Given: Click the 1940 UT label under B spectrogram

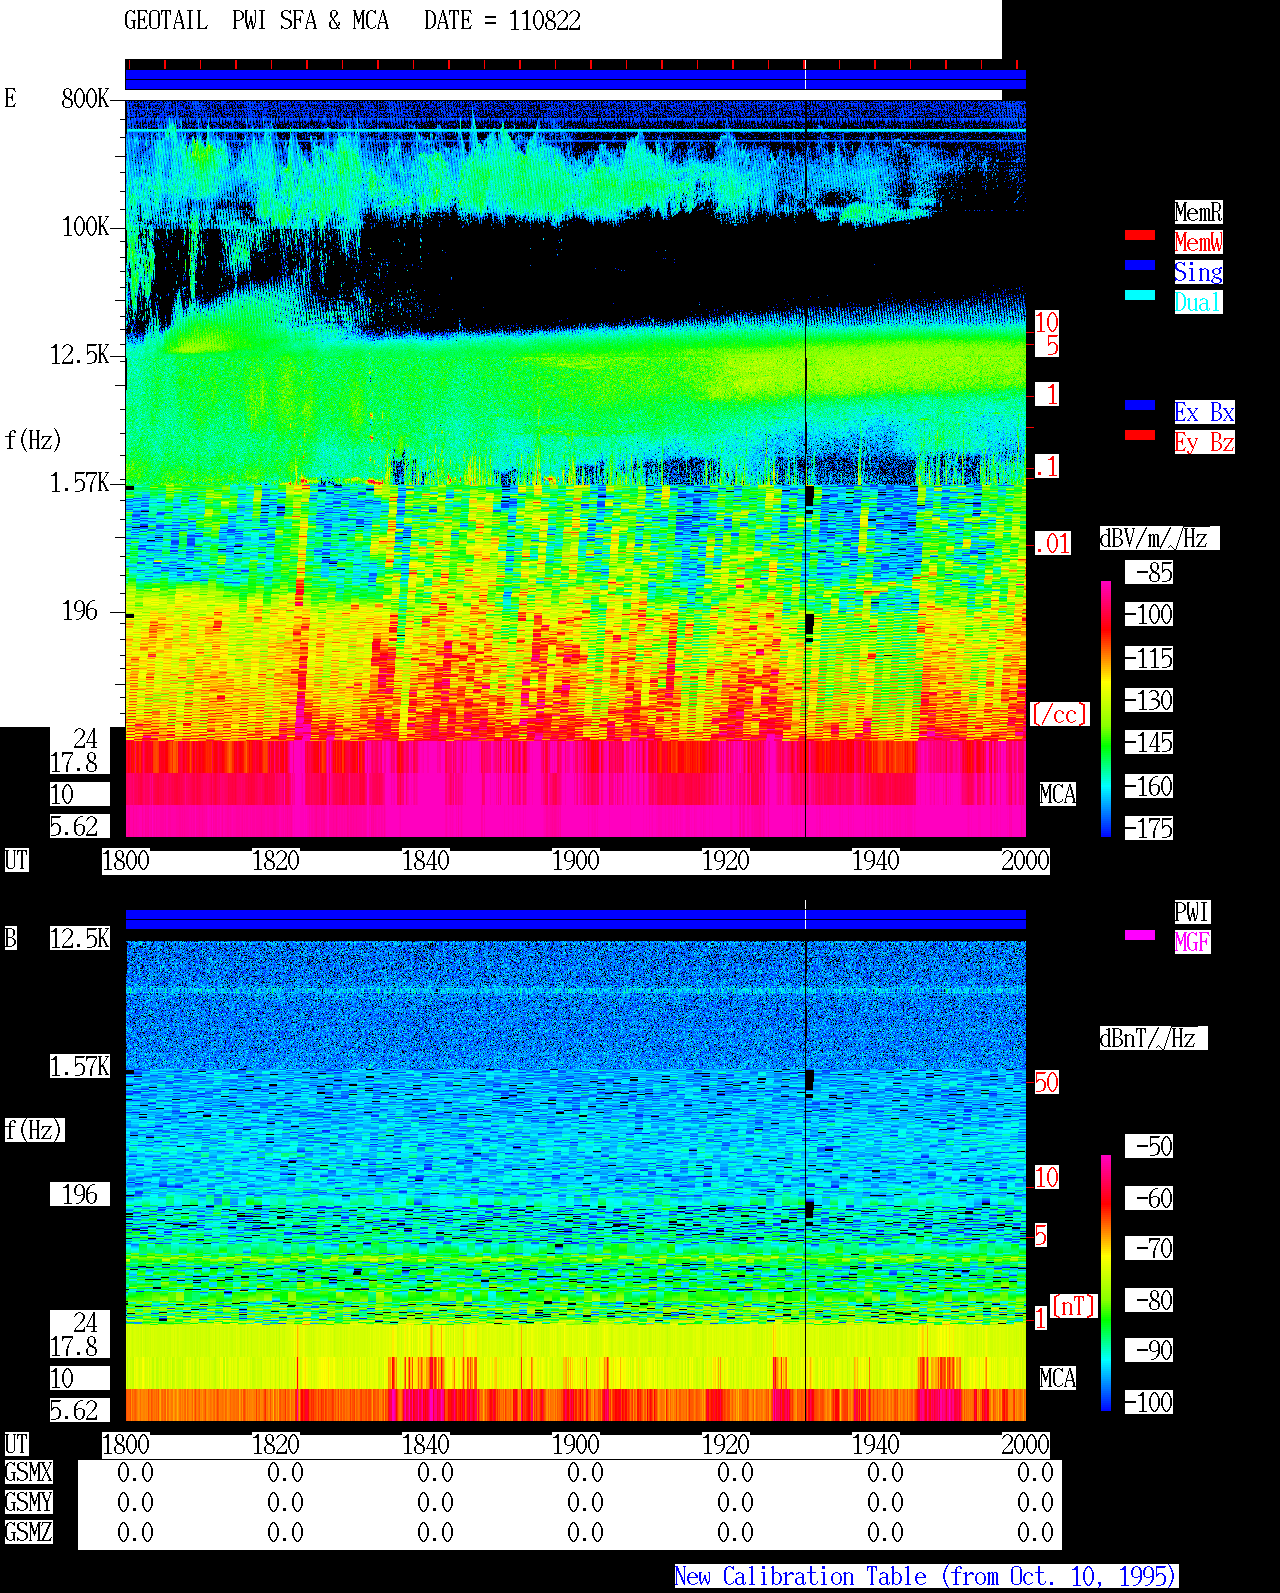Looking at the screenshot, I should click(x=875, y=1445).
